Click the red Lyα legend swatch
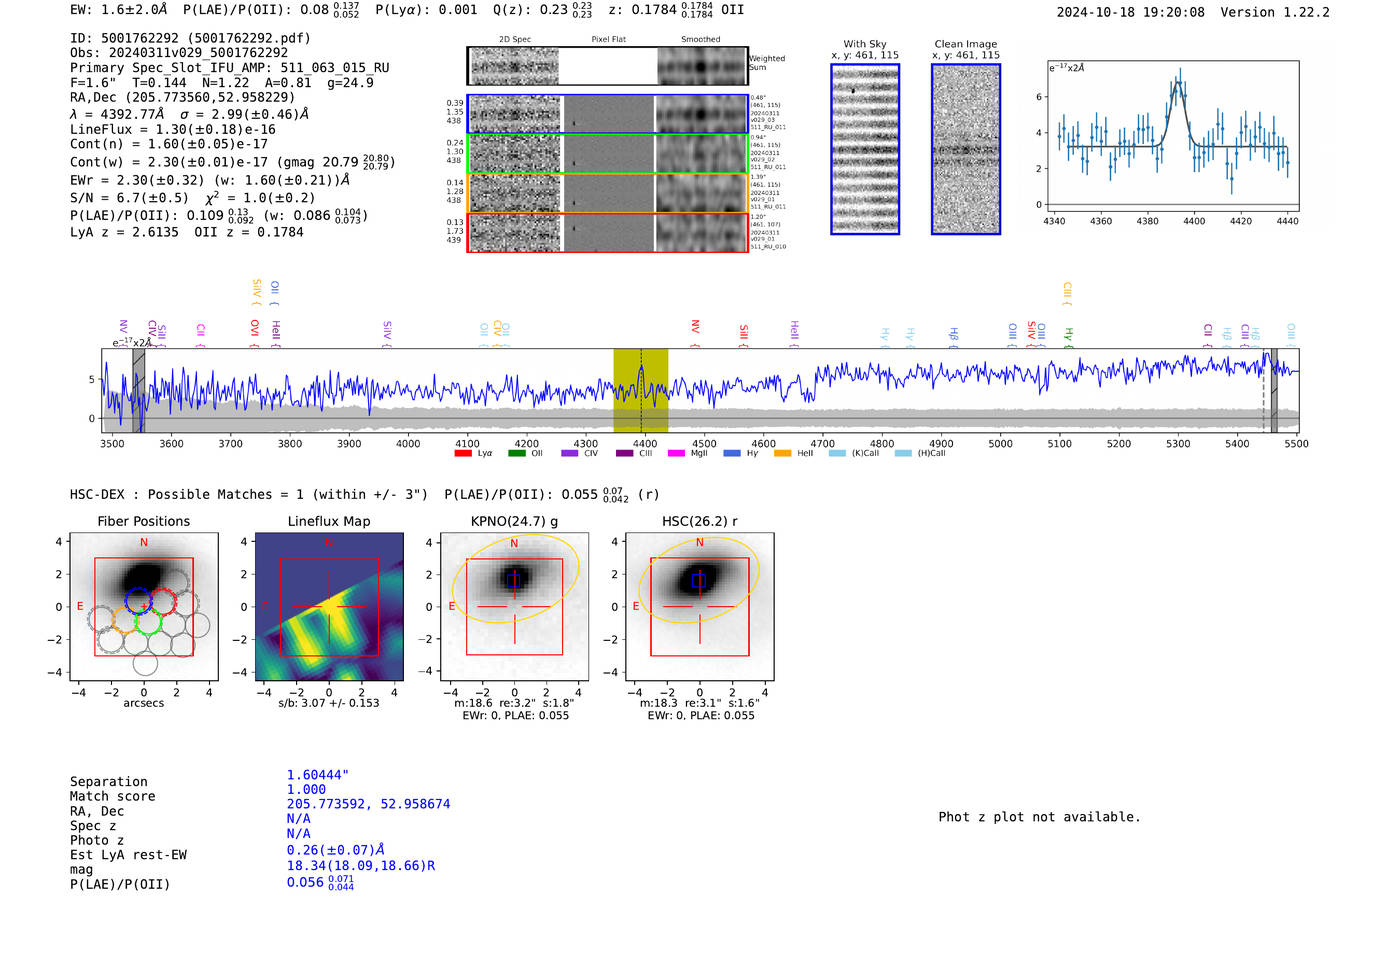 click(463, 453)
